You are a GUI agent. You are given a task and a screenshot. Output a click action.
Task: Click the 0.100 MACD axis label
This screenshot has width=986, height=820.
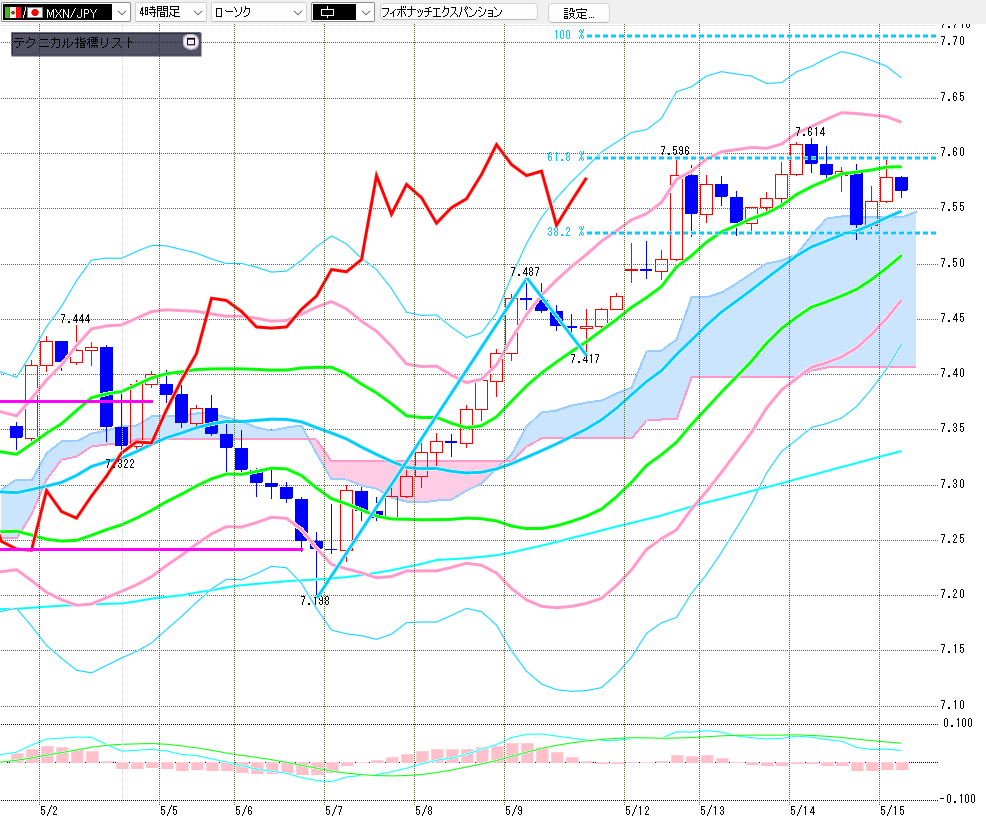[958, 723]
